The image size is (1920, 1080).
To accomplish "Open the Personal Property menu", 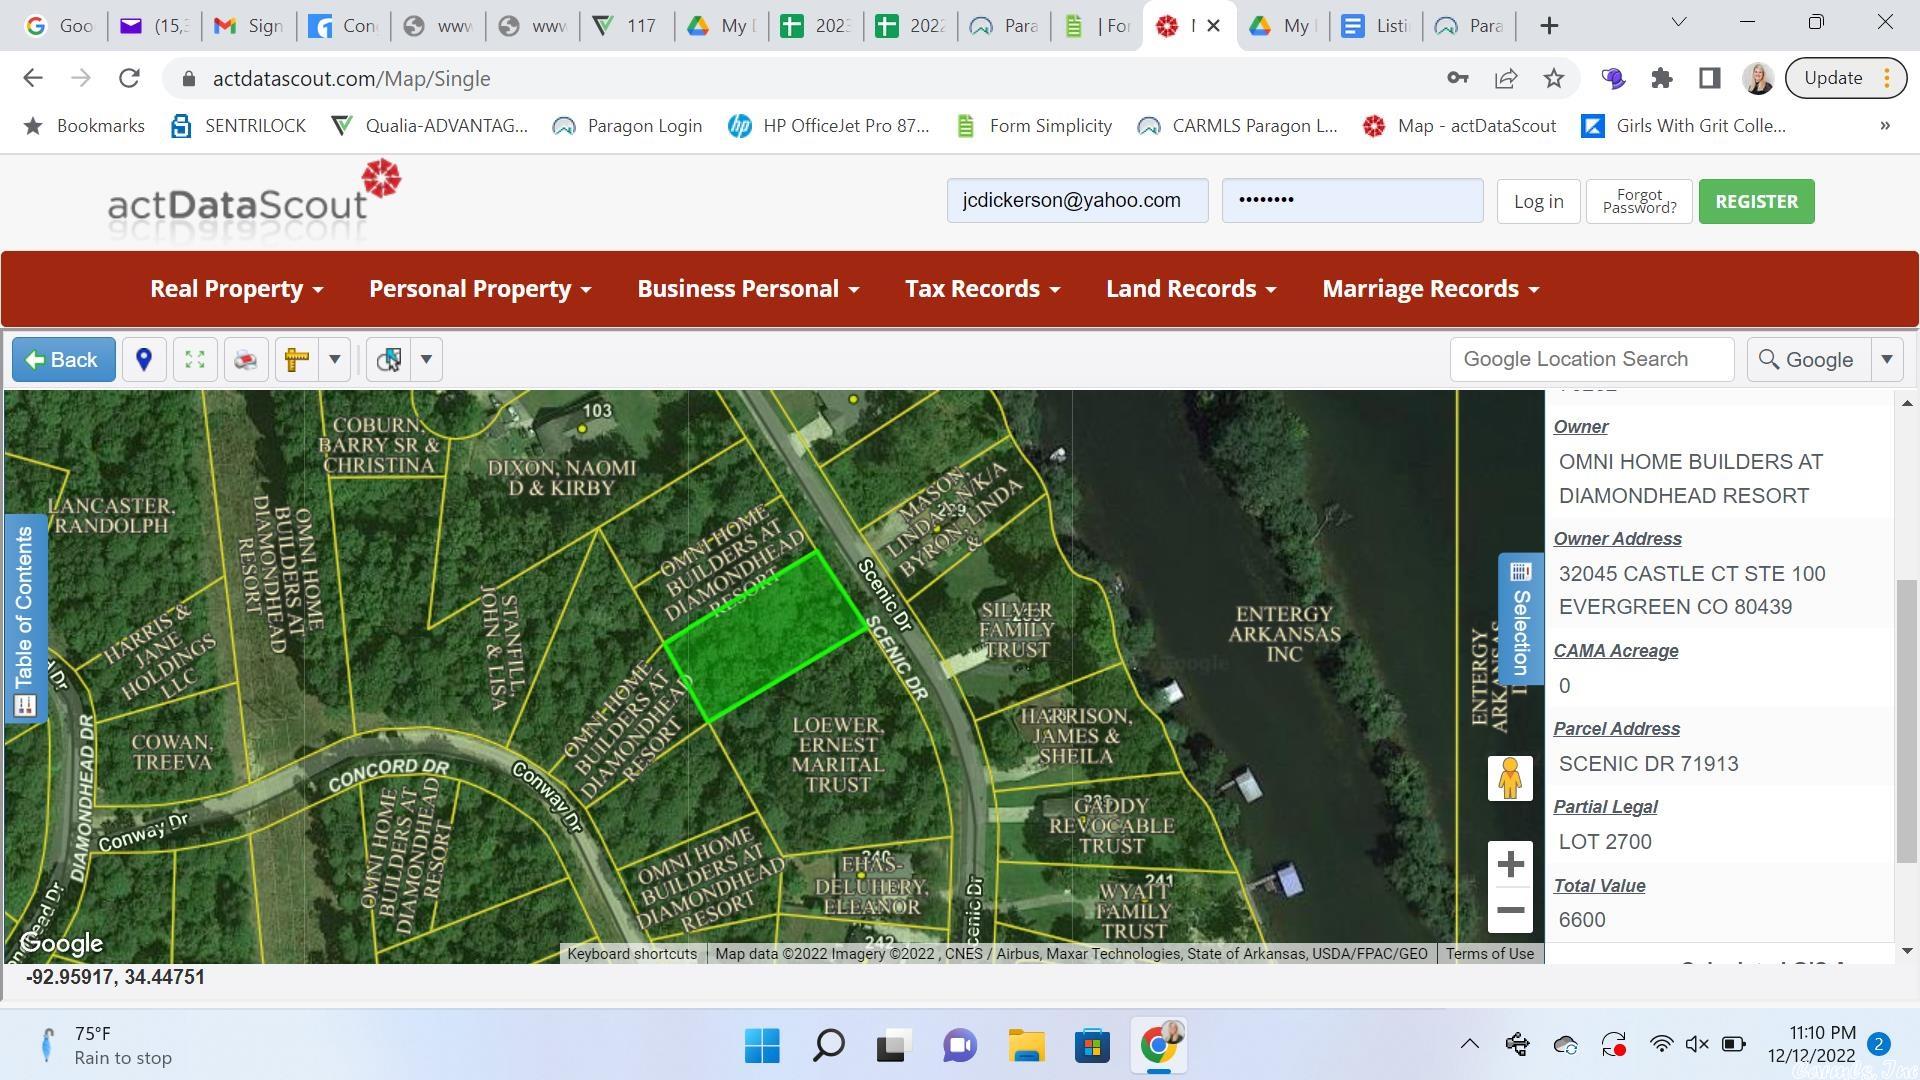I will click(480, 289).
